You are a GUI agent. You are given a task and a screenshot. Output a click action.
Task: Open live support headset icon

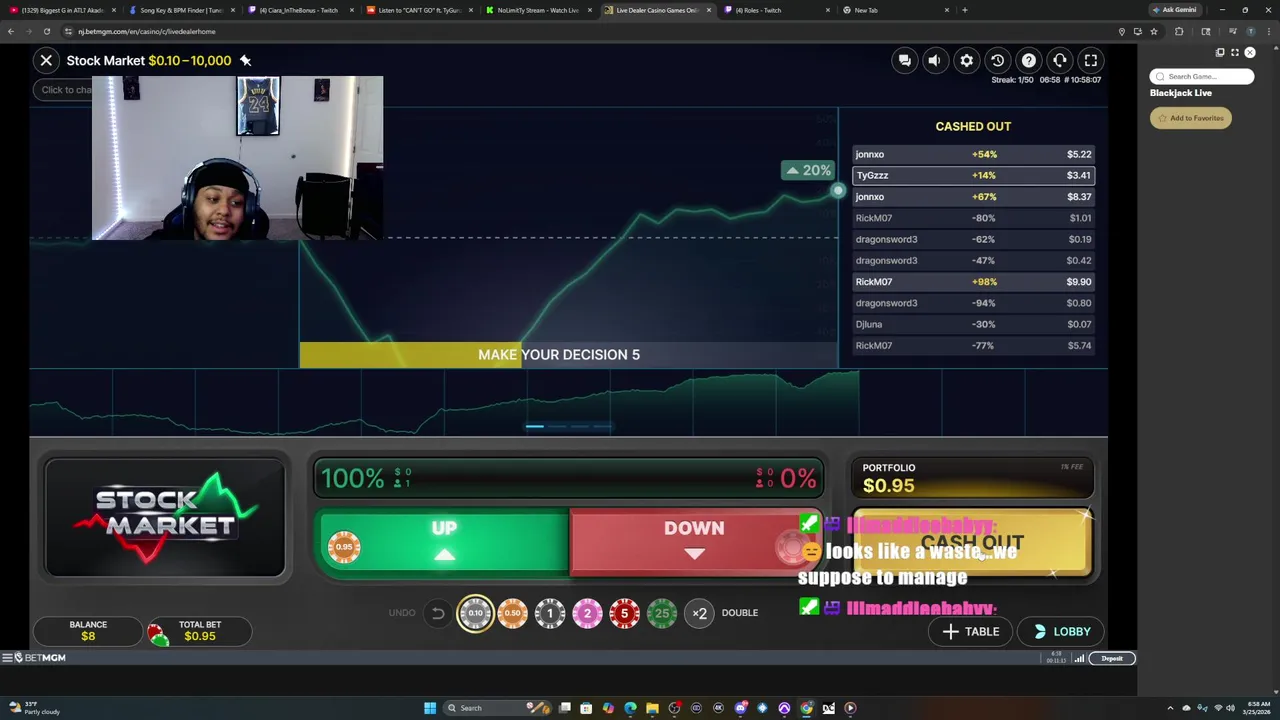pyautogui.click(x=1060, y=60)
